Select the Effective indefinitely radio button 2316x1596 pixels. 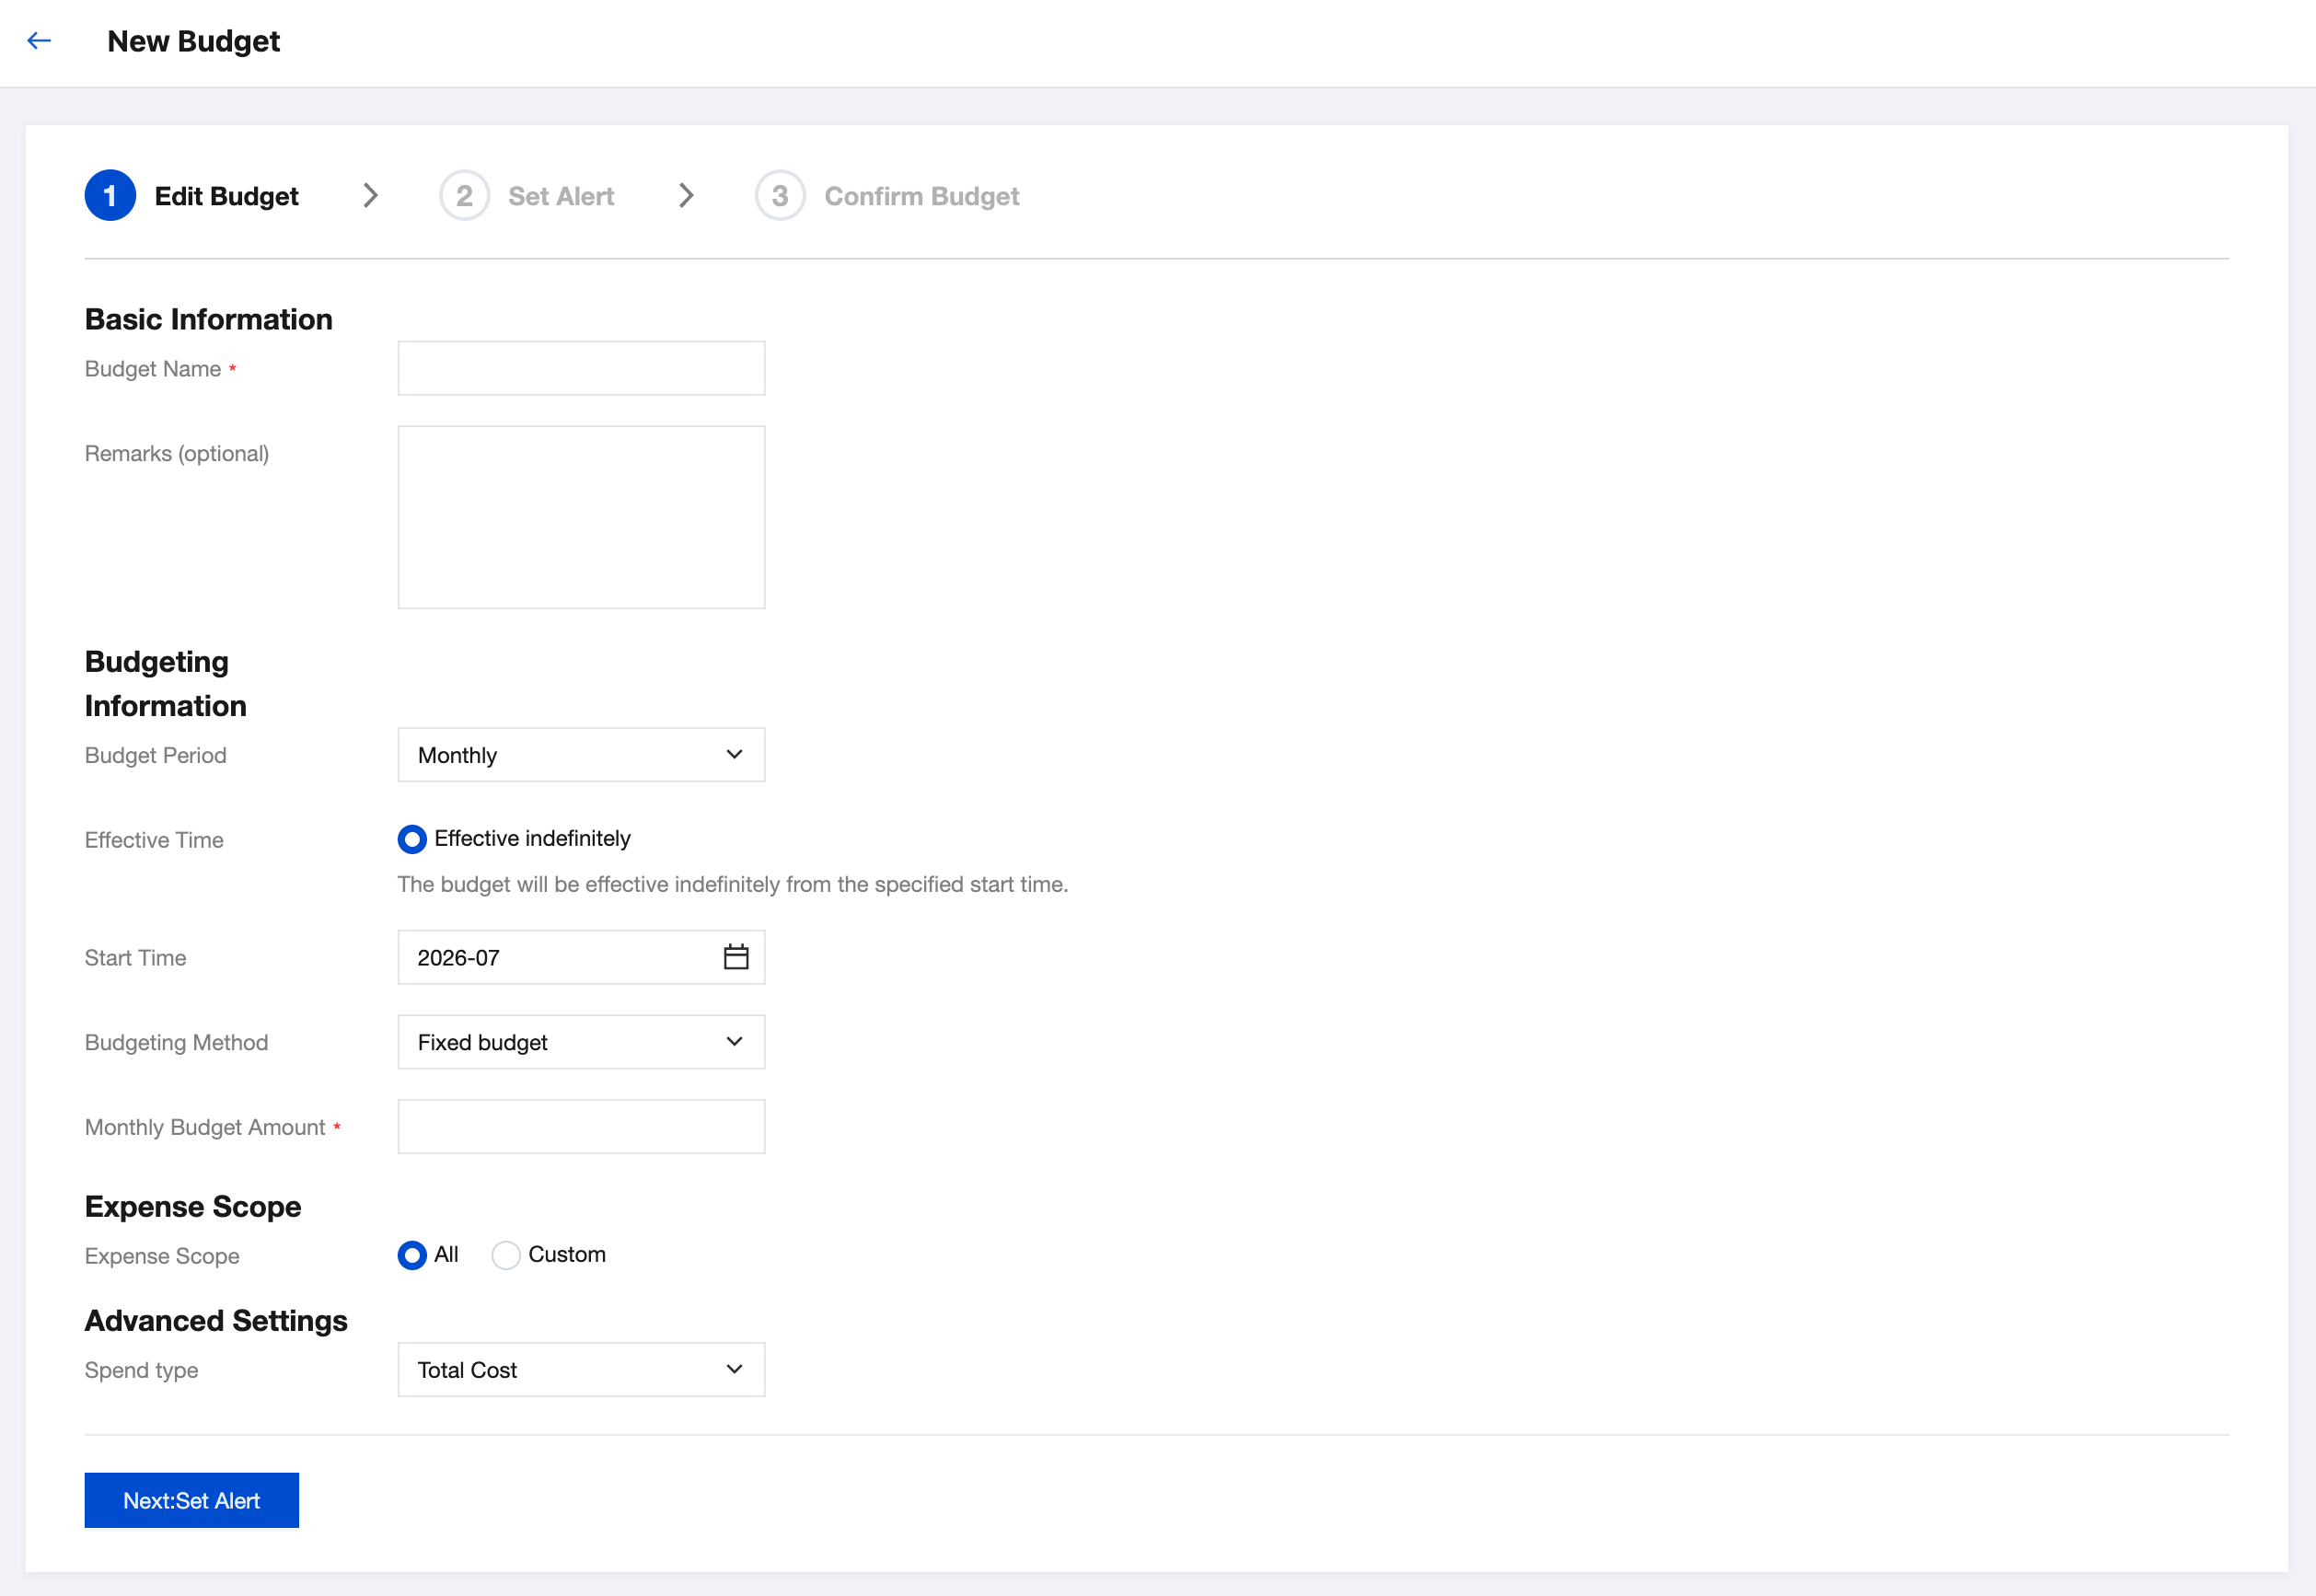[x=412, y=839]
